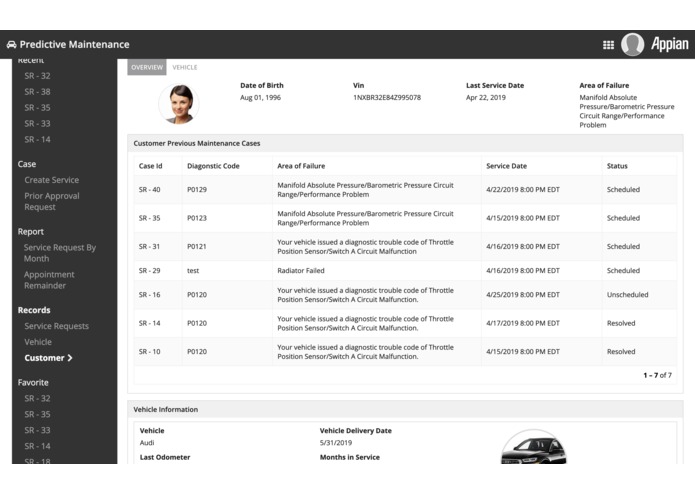Select Create Service in Case menu
695x494 pixels.
[x=51, y=180]
